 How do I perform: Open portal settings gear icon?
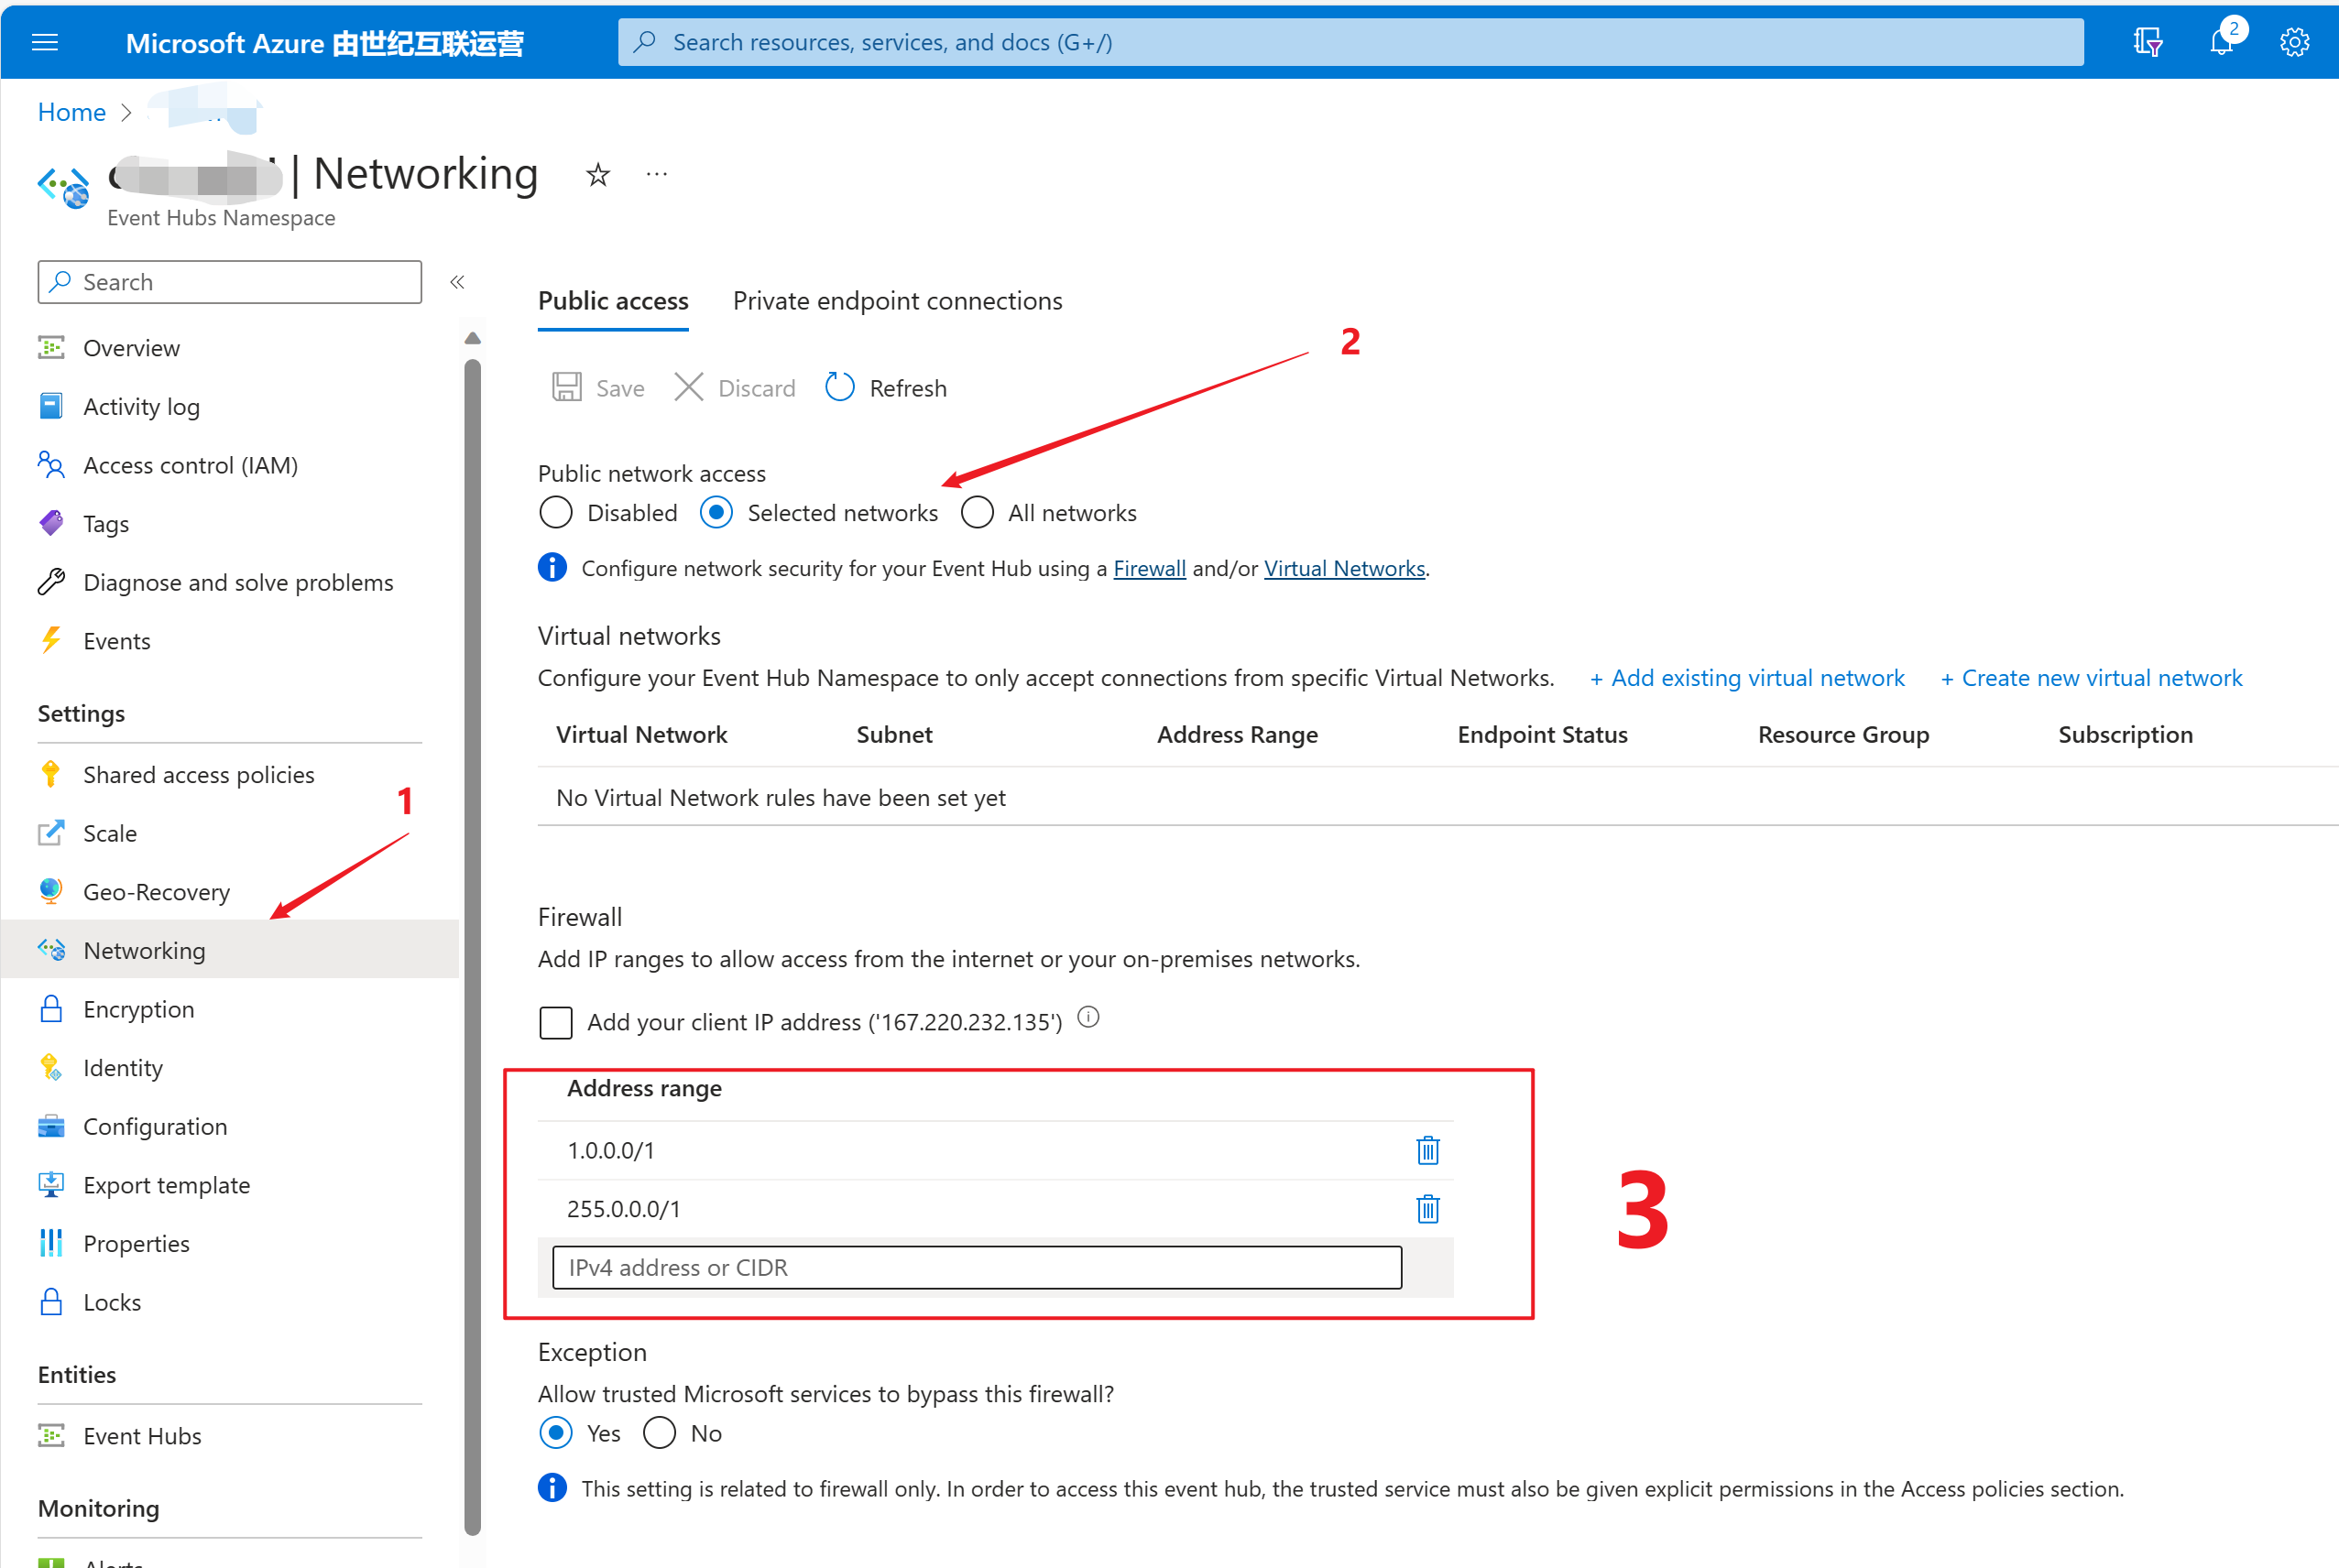[2294, 42]
